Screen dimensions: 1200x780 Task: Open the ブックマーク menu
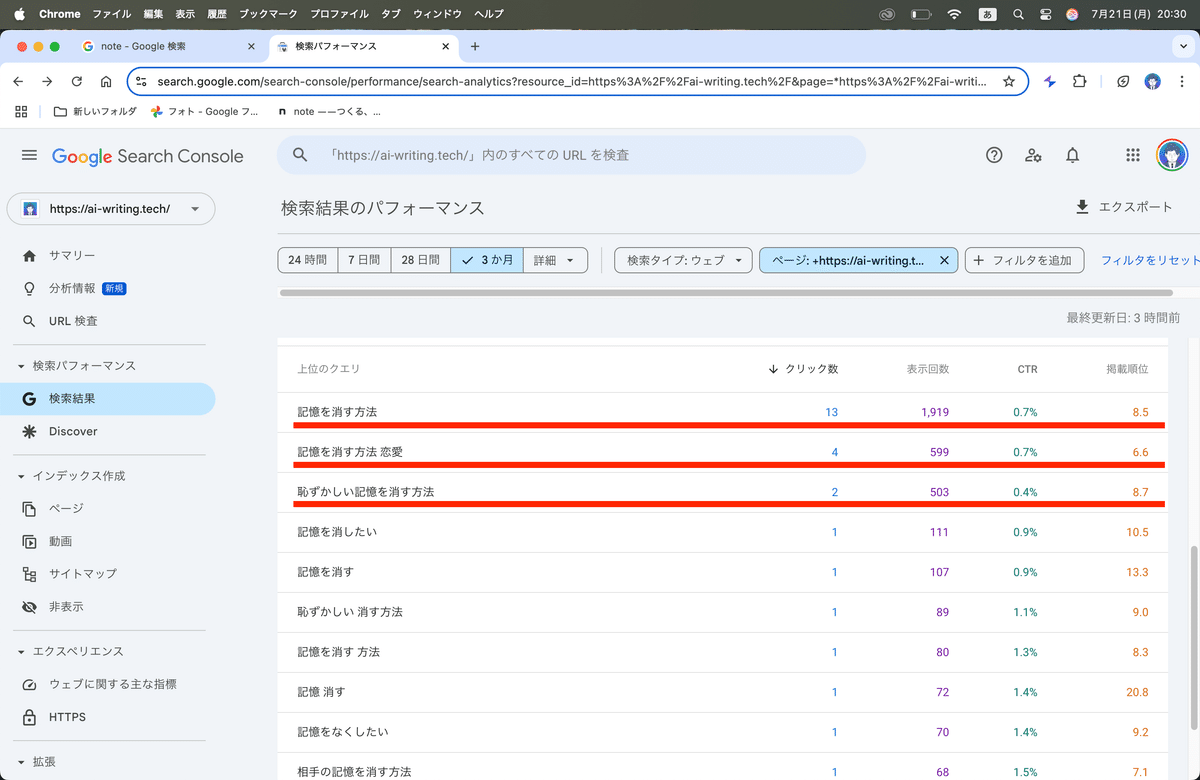(x=268, y=14)
